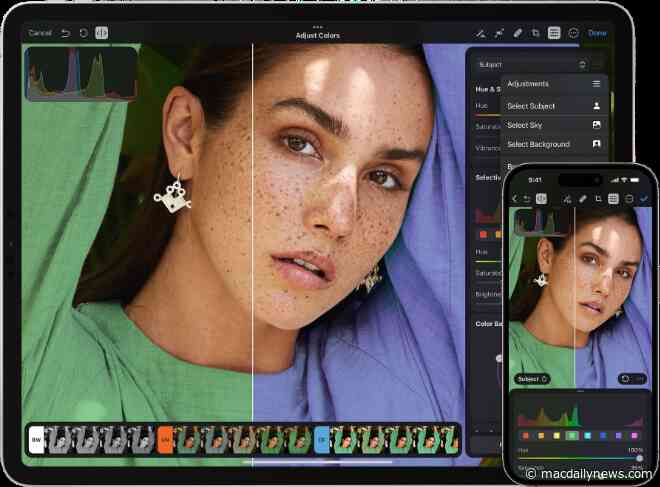Go back using the iPhone chevron
Image resolution: width=660 pixels, height=487 pixels.
click(x=514, y=199)
